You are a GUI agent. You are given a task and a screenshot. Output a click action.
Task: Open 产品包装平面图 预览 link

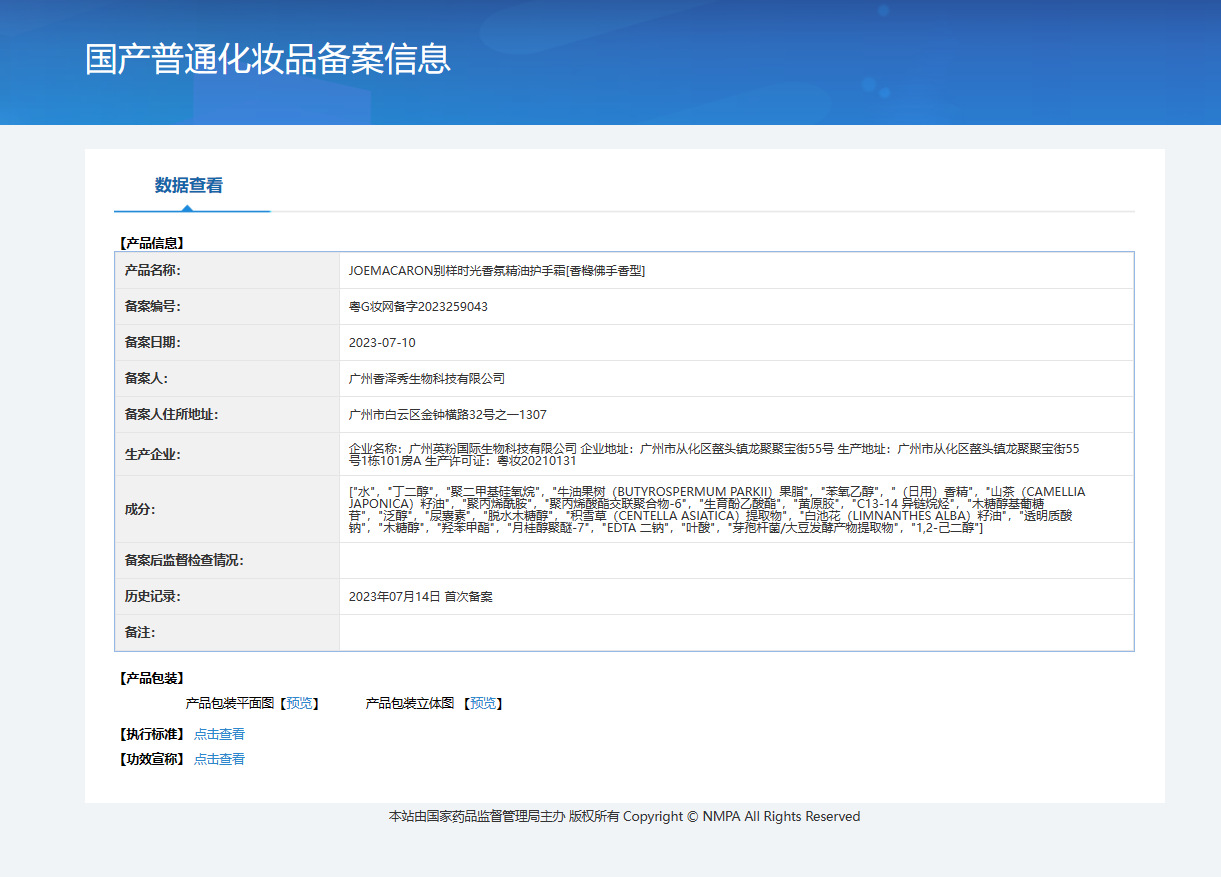(x=299, y=703)
